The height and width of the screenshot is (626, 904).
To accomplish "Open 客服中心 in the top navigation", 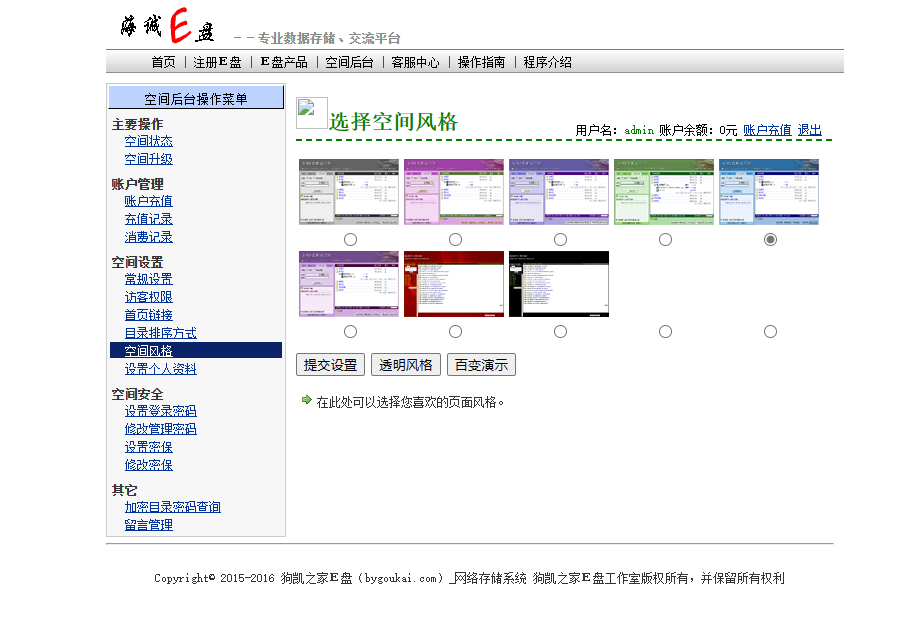I will (415, 62).
